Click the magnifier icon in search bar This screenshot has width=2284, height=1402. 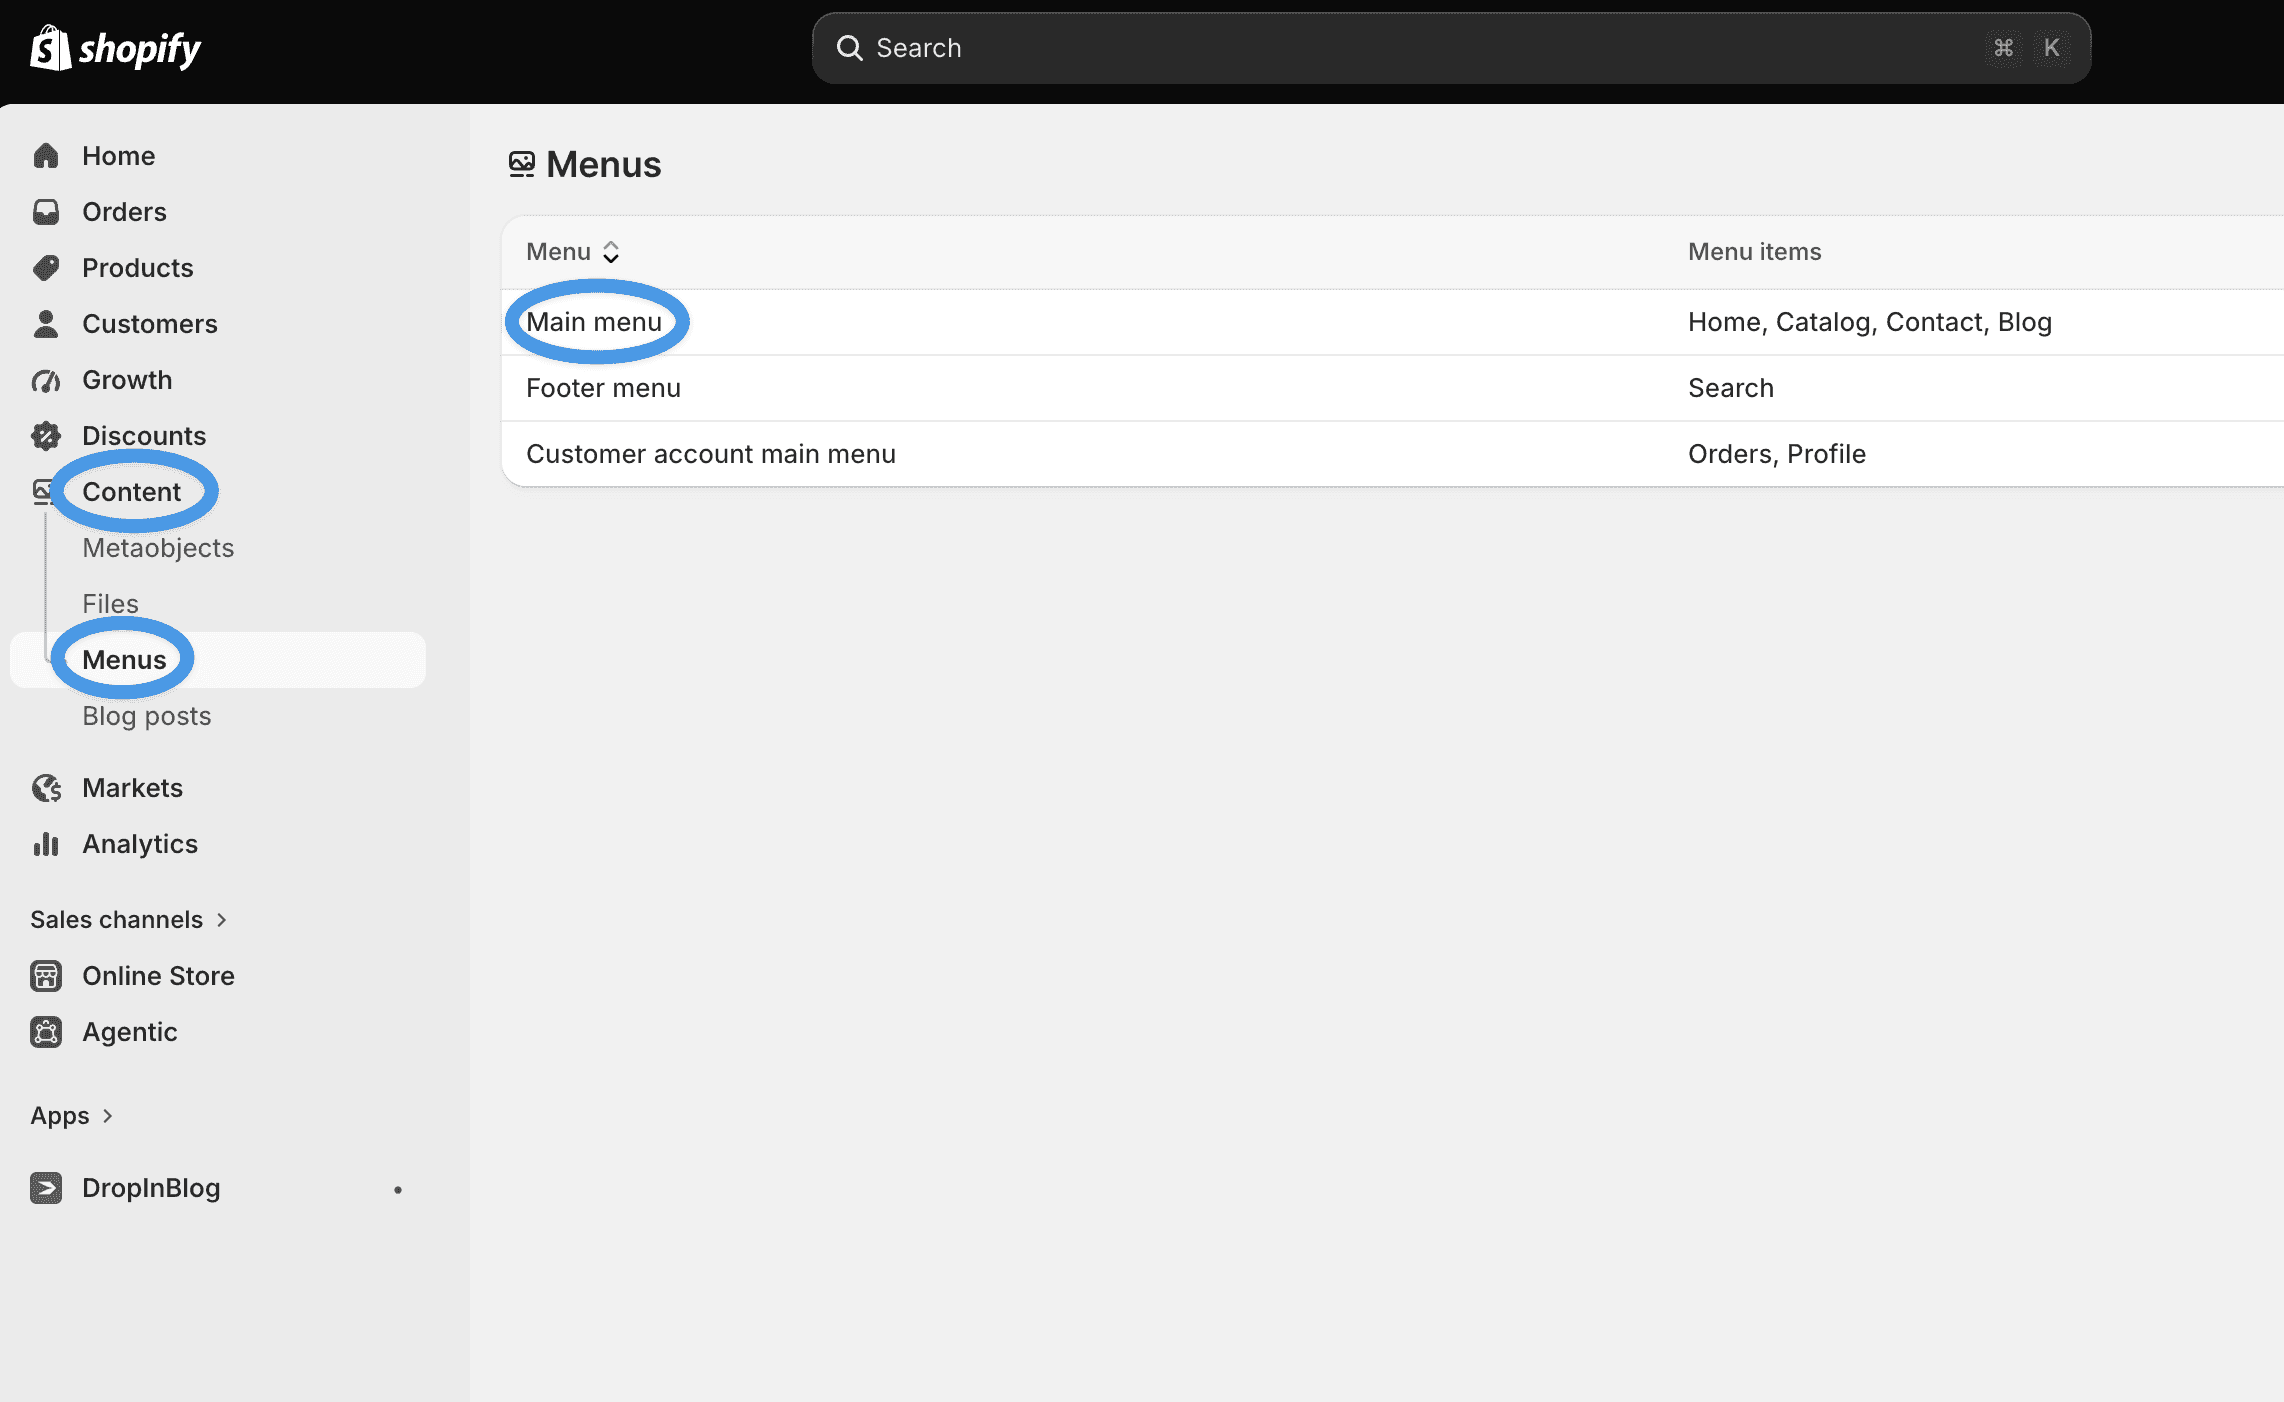[849, 48]
